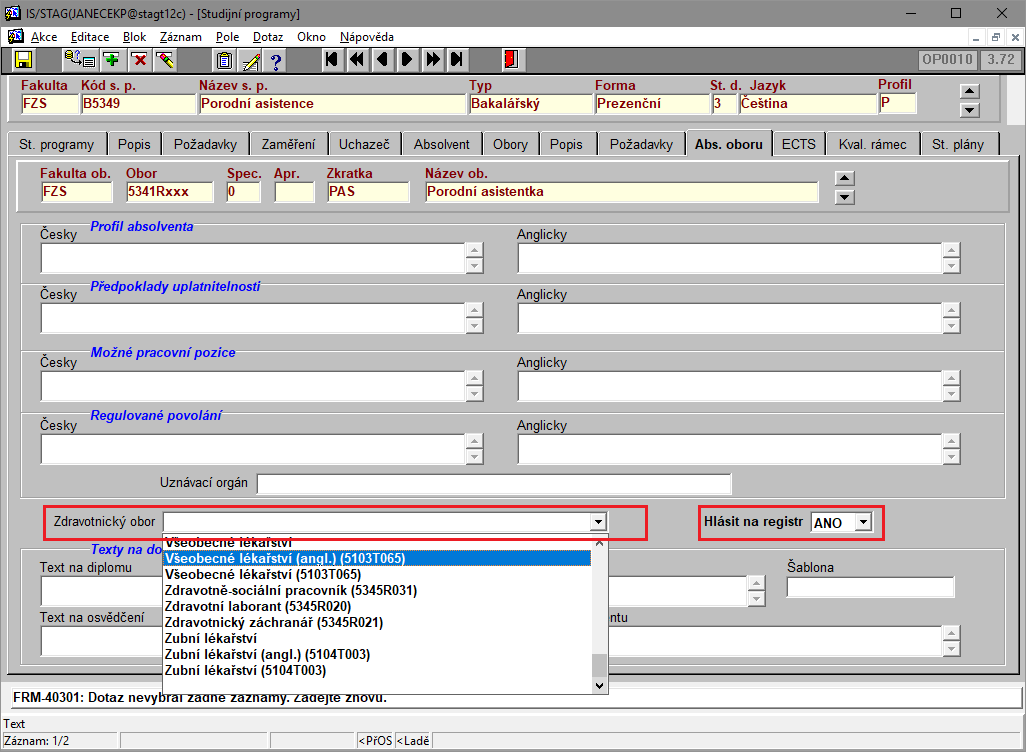The height and width of the screenshot is (752, 1027).
Task: Click the Šablona input field
Action: click(x=870, y=587)
